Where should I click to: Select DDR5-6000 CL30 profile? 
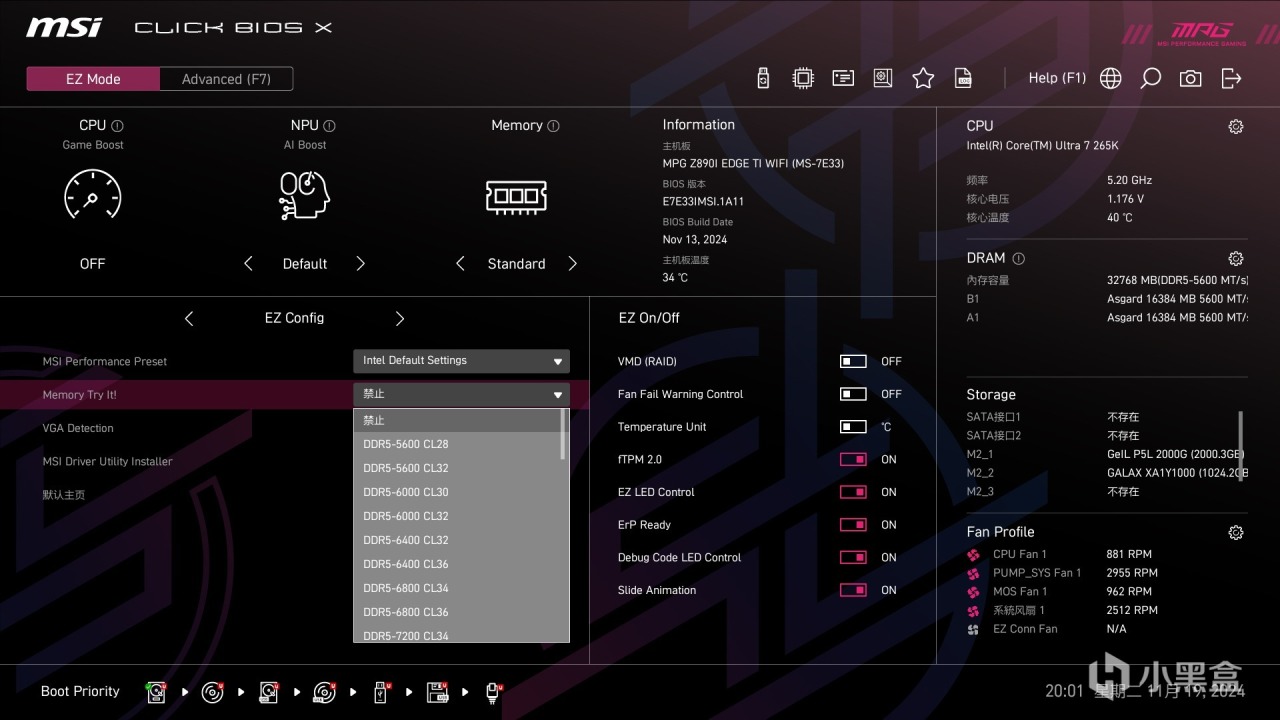point(457,492)
